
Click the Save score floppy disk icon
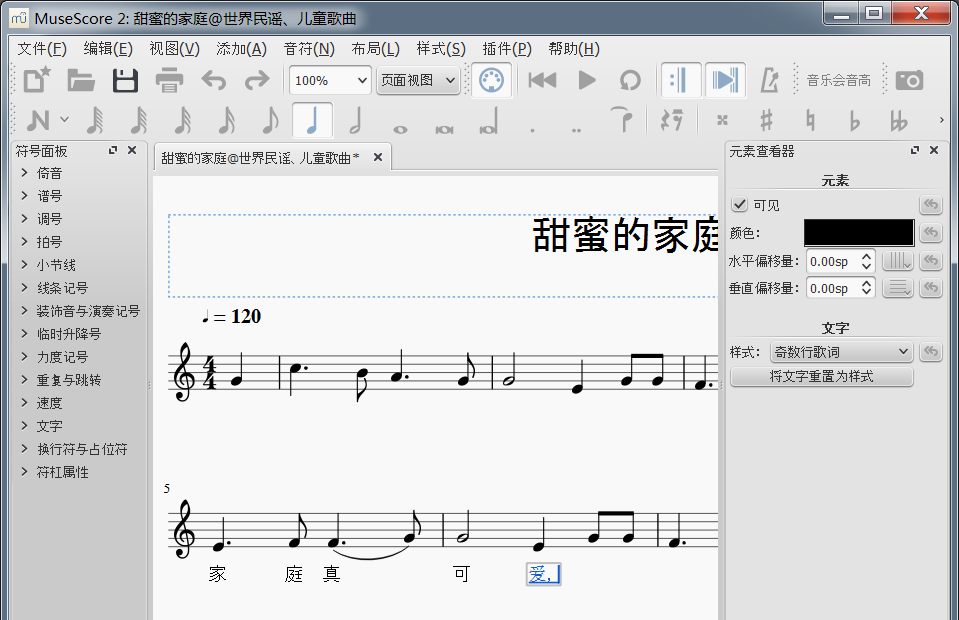point(125,81)
